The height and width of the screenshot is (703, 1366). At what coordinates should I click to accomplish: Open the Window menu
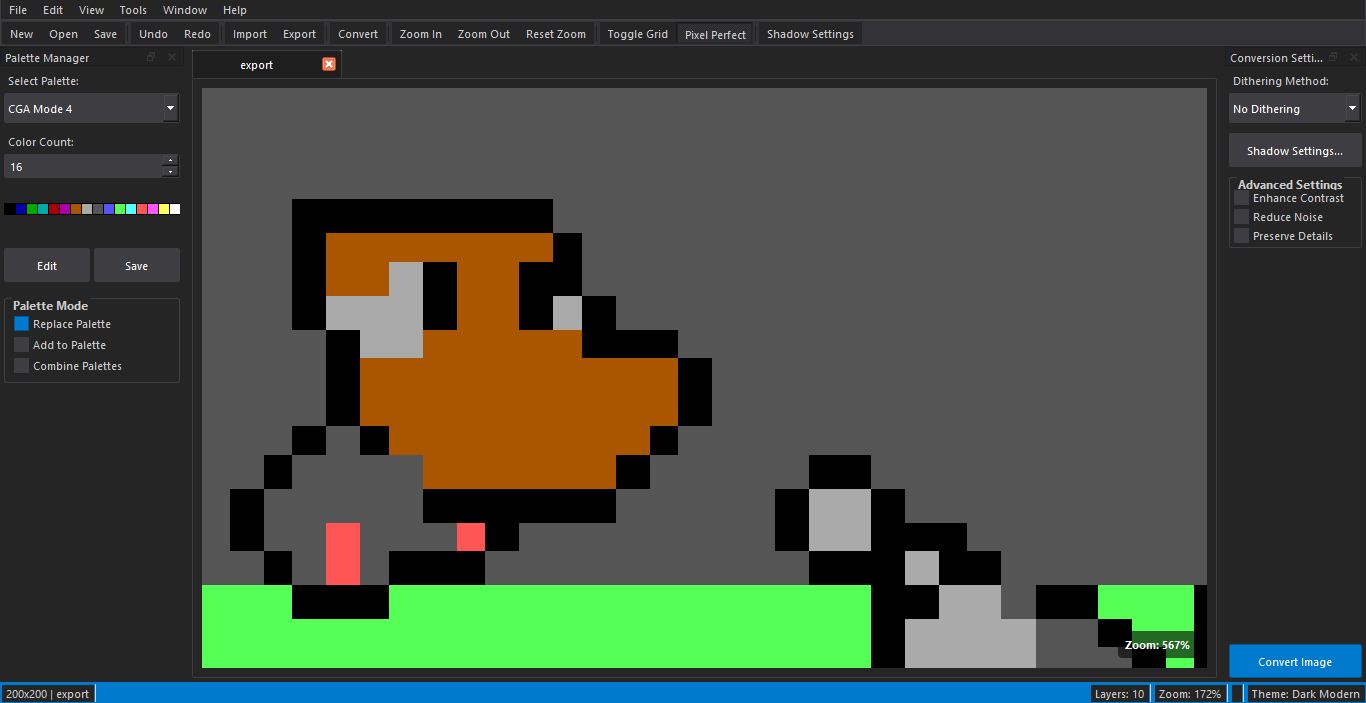(x=185, y=10)
